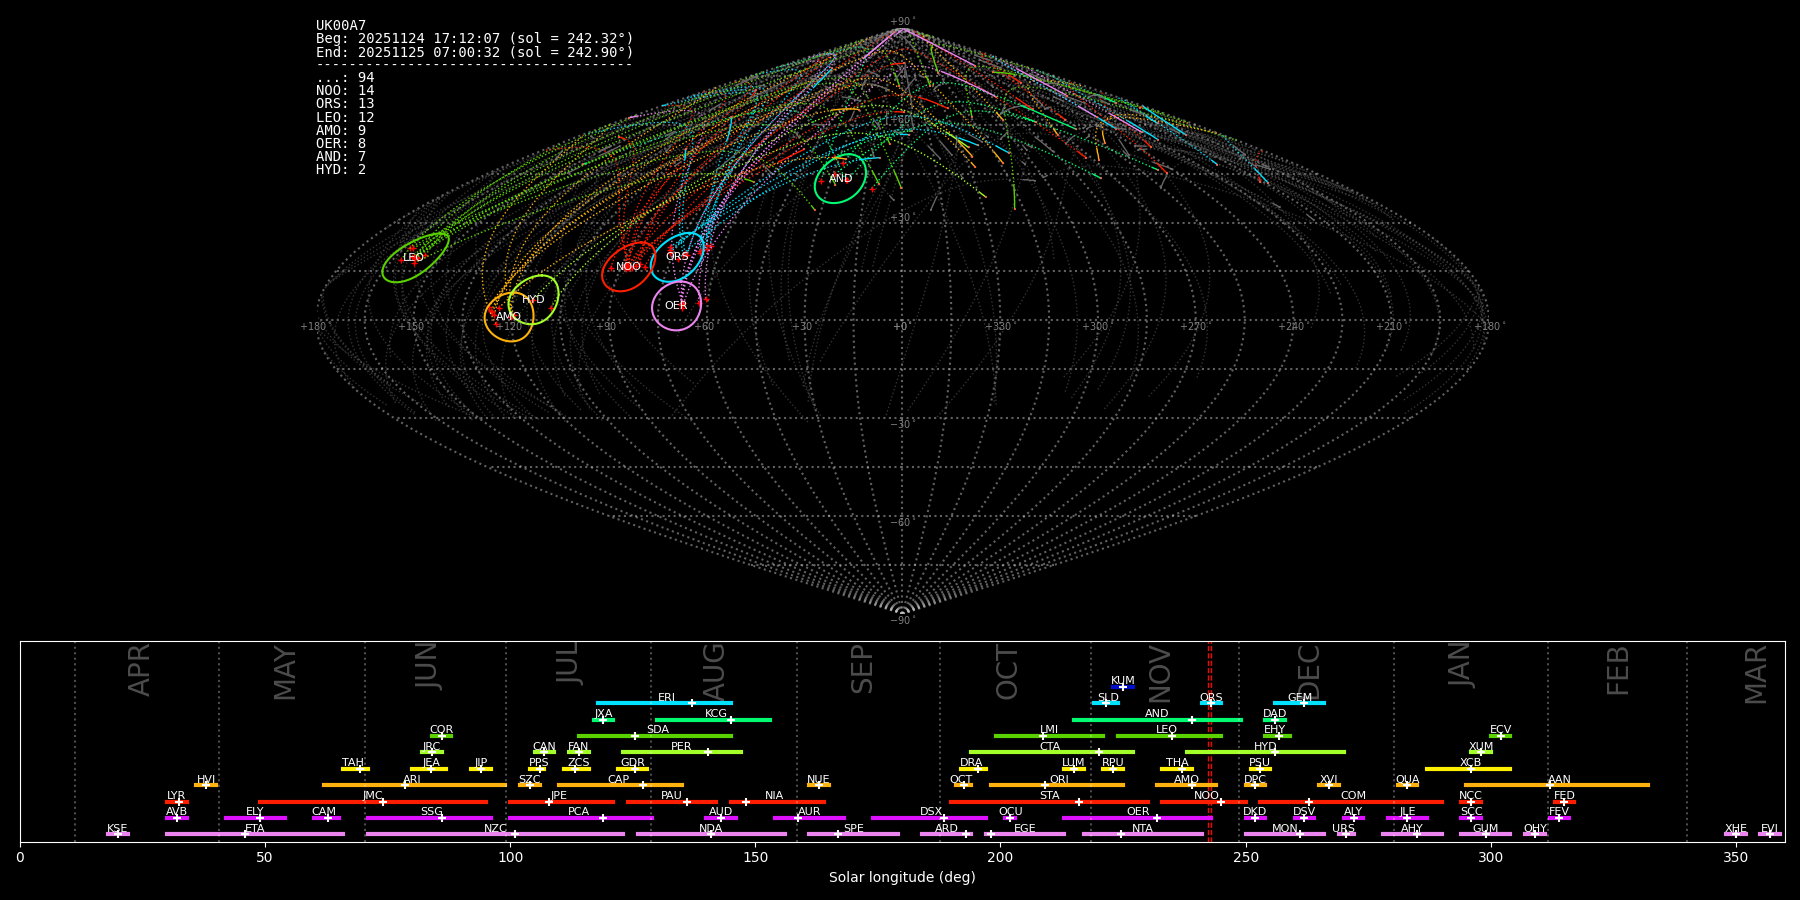Click the STA shower bar in the timeline
This screenshot has width=1800, height=900.
1049,802
